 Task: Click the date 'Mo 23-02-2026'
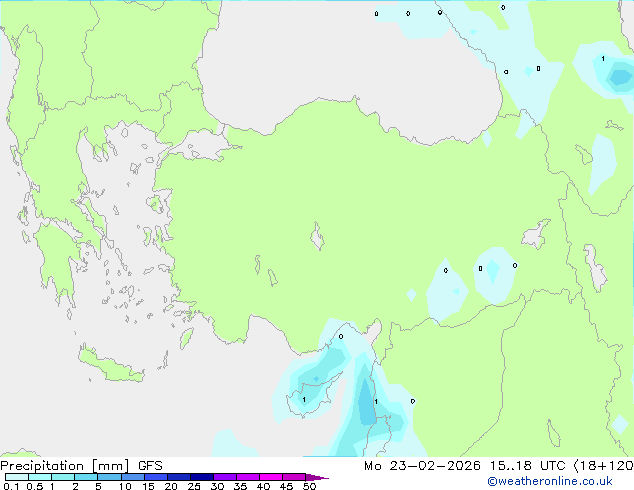coord(422,466)
